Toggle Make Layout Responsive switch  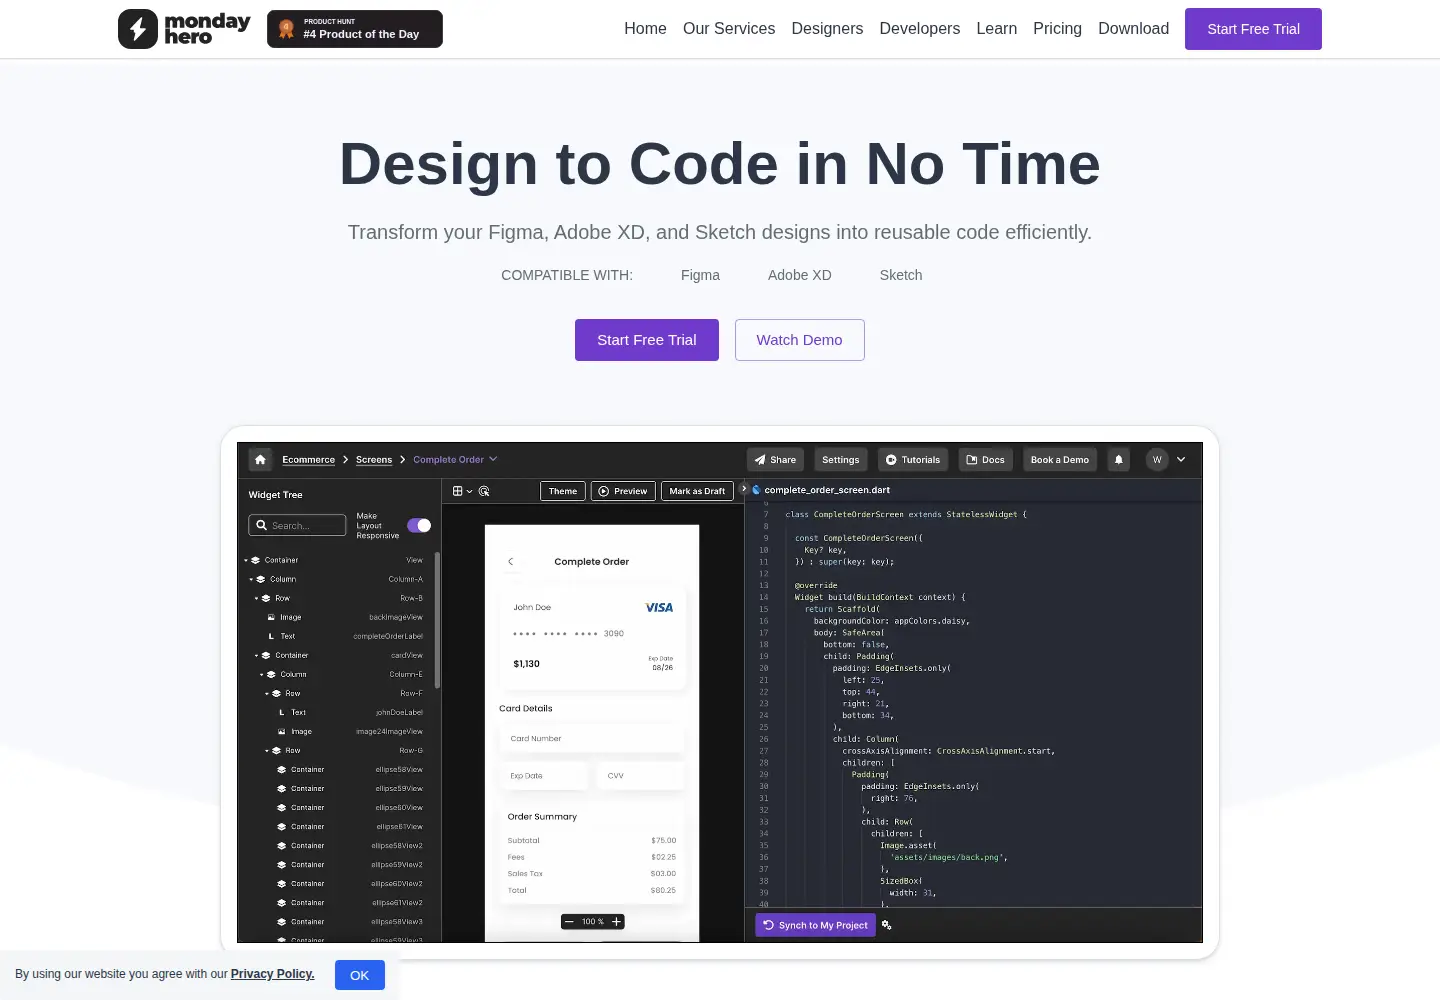tap(419, 526)
